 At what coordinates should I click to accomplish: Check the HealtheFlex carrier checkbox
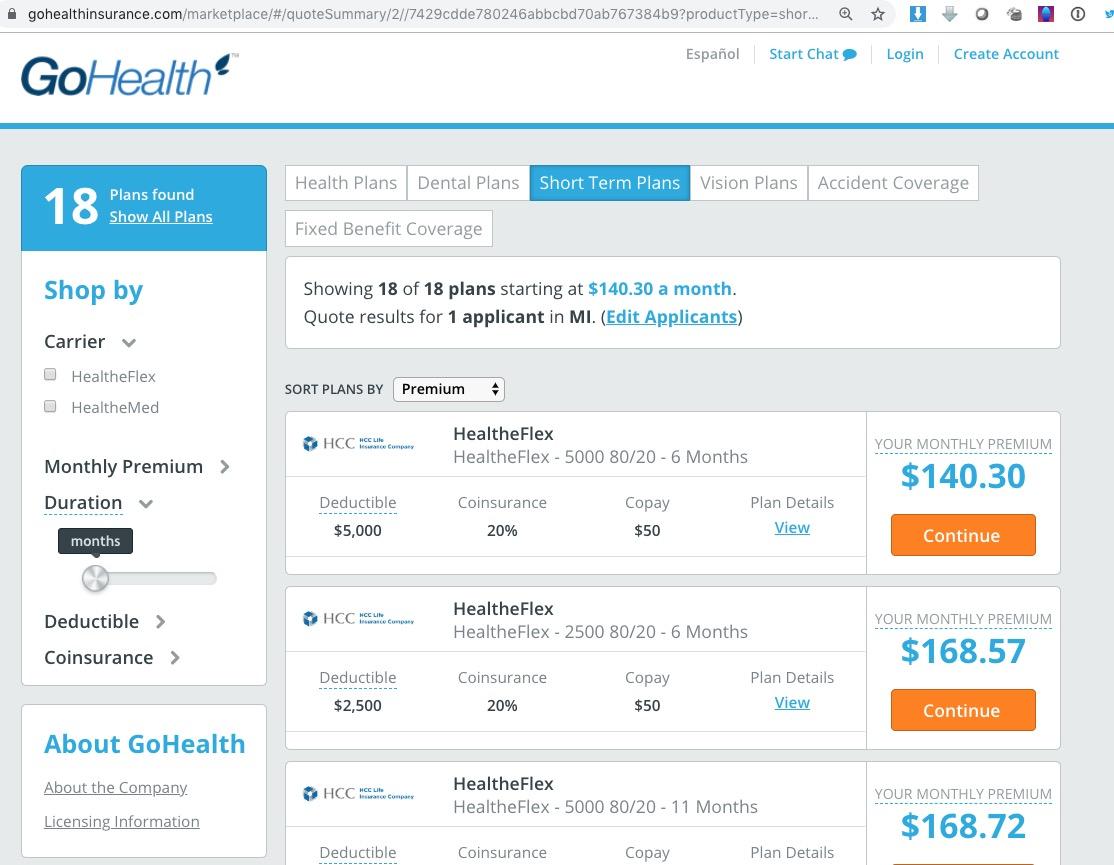50,375
